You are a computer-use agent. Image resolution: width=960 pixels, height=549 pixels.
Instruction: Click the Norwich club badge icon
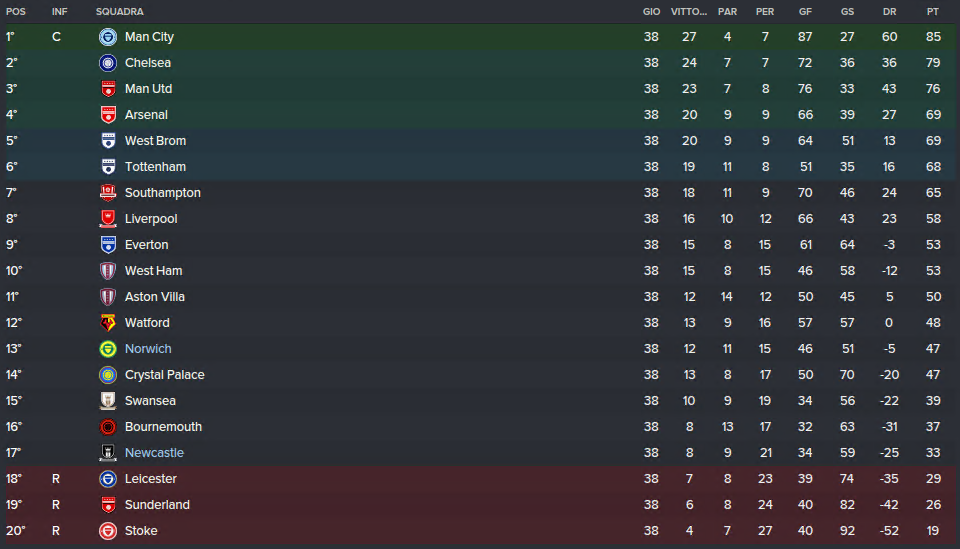coord(108,349)
